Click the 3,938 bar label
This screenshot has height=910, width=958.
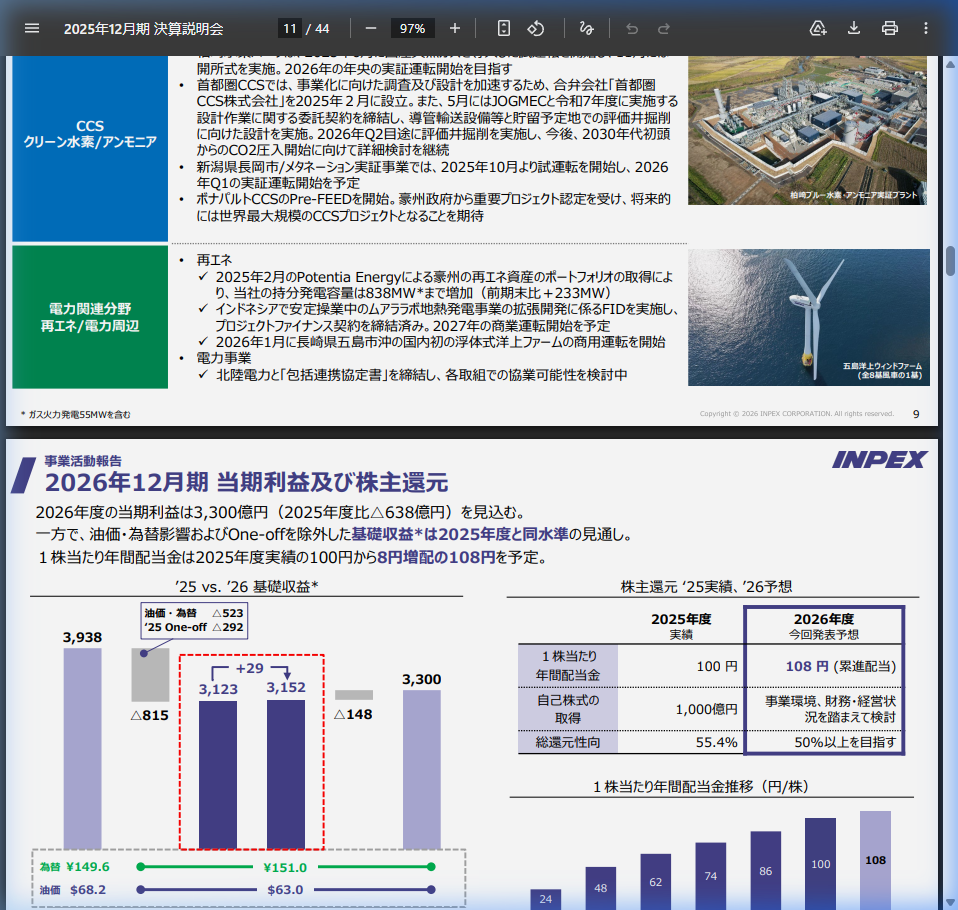[82, 637]
